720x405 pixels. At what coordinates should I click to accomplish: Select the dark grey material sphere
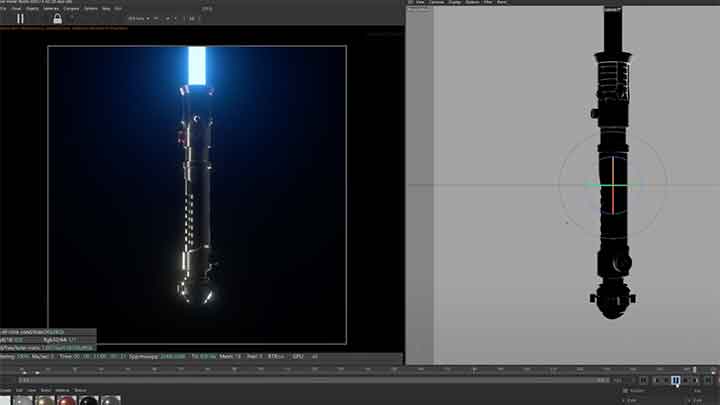pos(111,400)
